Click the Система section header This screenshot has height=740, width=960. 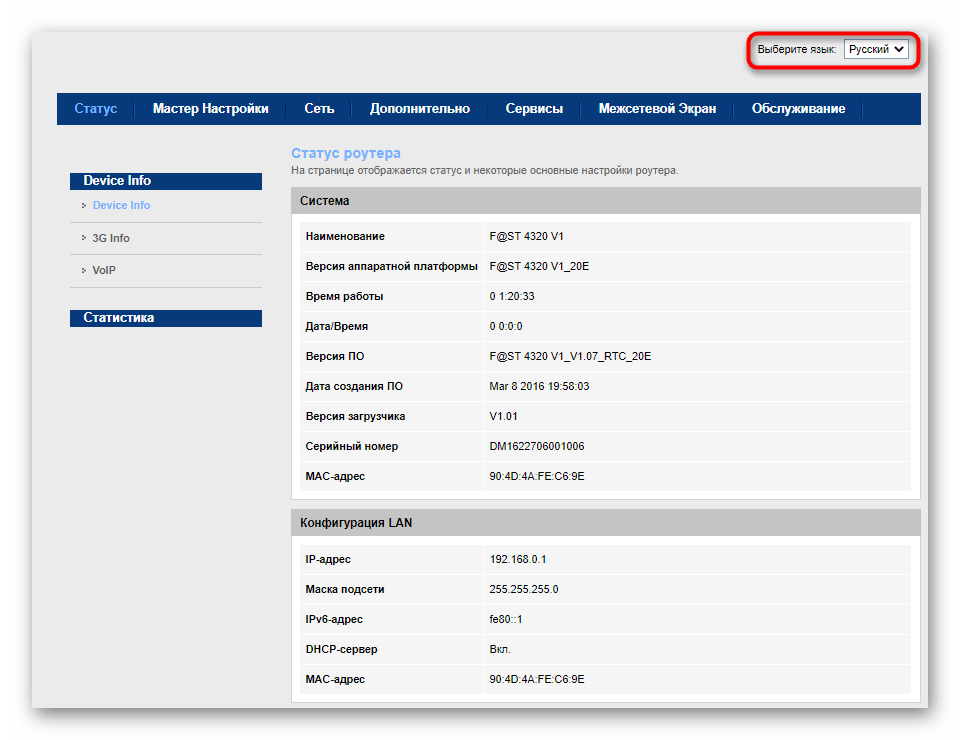coord(325,201)
